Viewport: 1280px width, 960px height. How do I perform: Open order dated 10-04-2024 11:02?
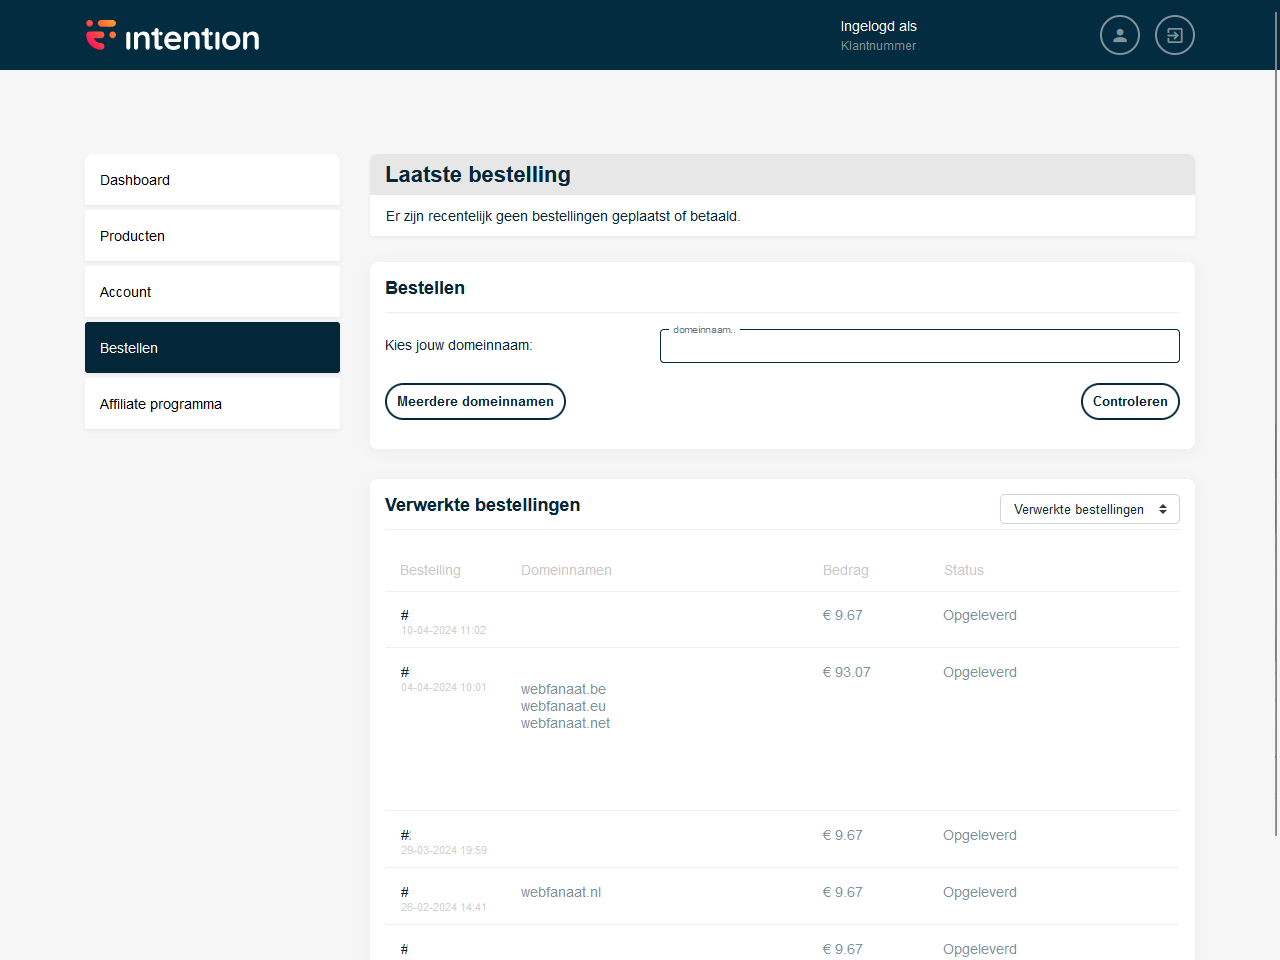[x=405, y=616]
